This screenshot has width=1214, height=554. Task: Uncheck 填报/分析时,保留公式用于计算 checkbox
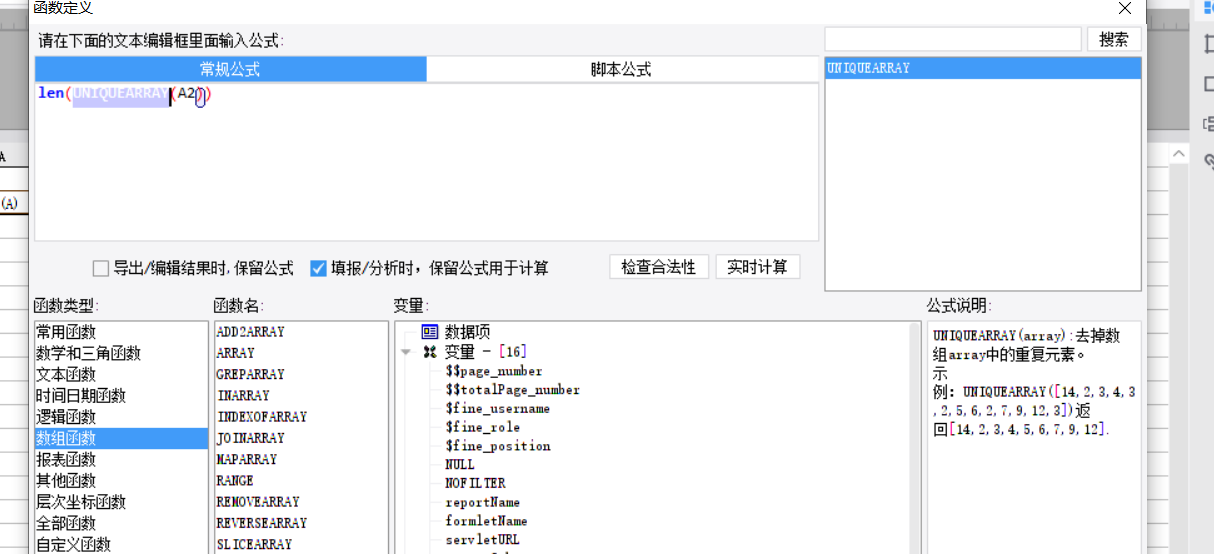pos(318,268)
